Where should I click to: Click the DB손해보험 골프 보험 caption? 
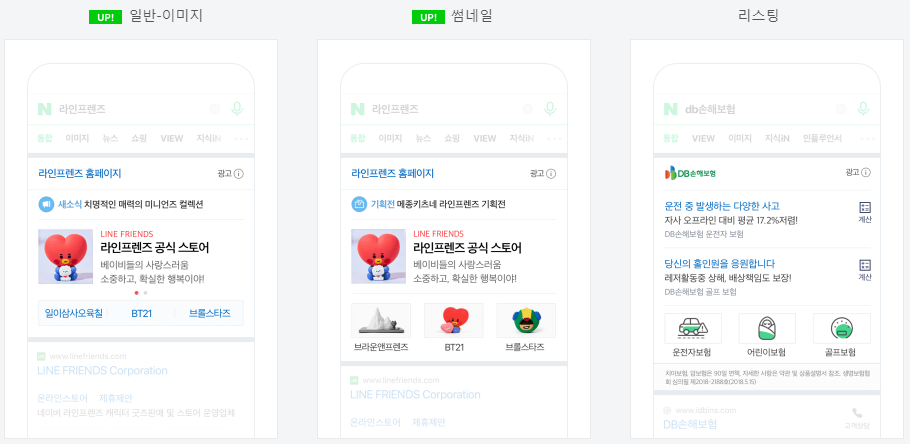[700, 292]
